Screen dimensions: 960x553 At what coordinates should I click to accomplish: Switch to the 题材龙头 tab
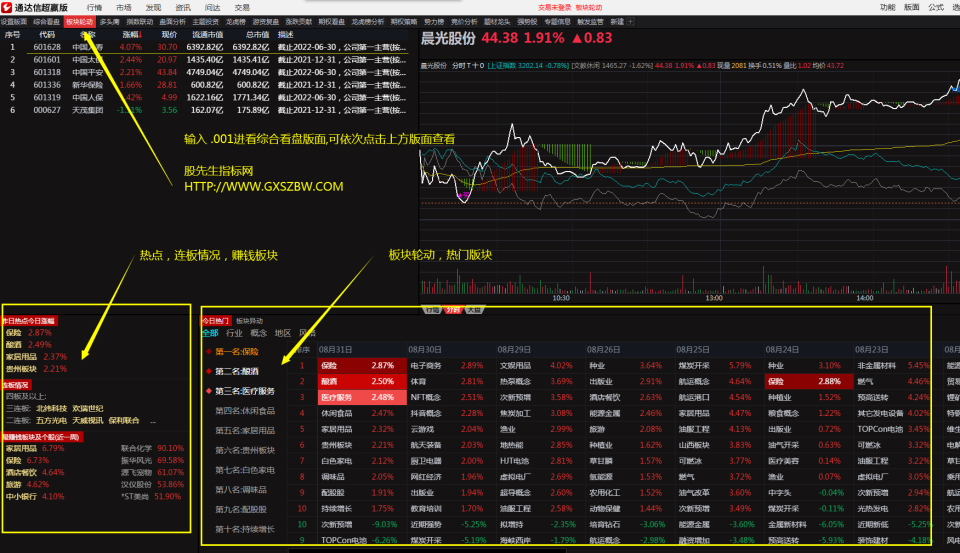[x=497, y=21]
